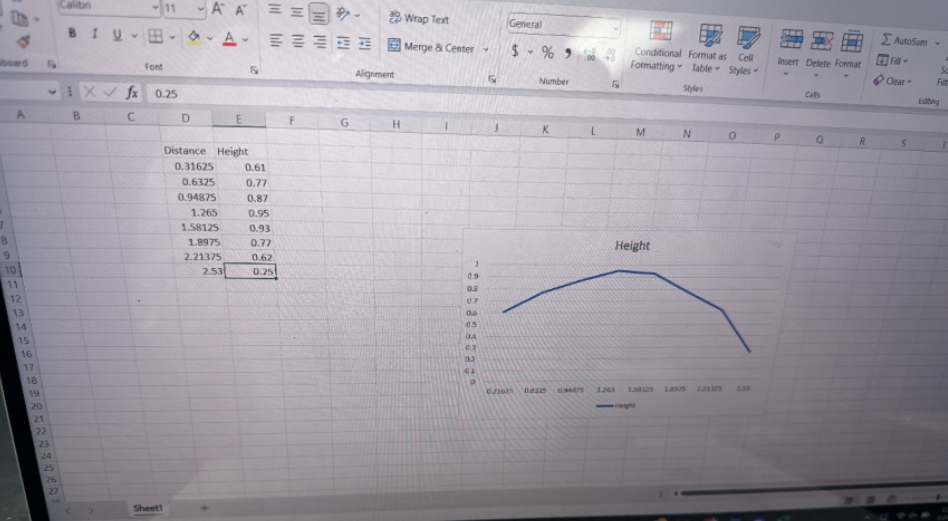Click the Orientation text-angle icon
This screenshot has height=521, width=948.
(343, 13)
